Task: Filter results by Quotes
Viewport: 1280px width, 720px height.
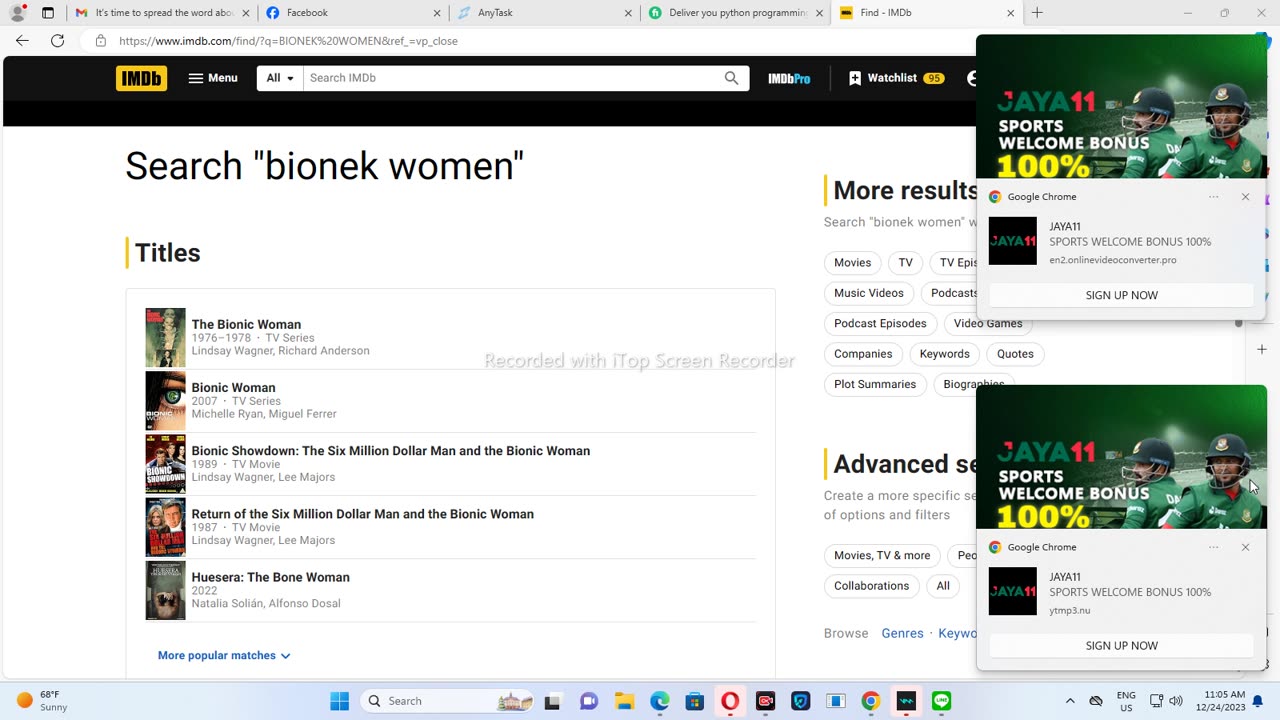Action: click(1015, 354)
